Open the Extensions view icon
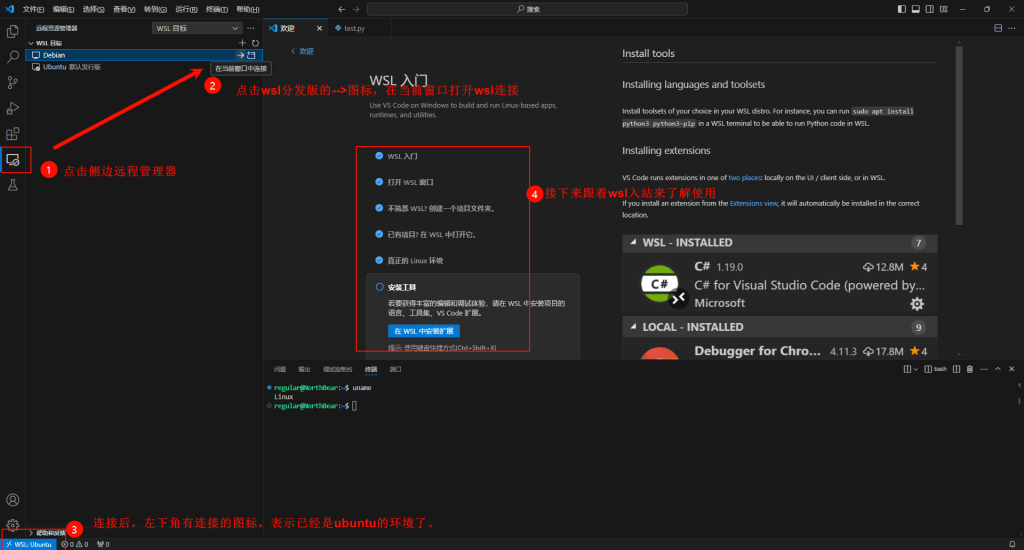 (13, 133)
